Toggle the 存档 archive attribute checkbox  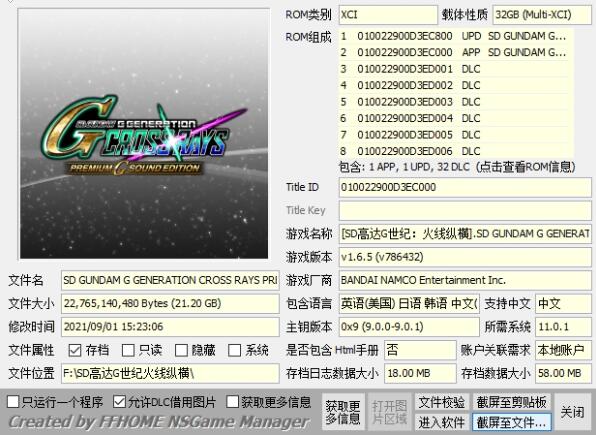(75, 350)
